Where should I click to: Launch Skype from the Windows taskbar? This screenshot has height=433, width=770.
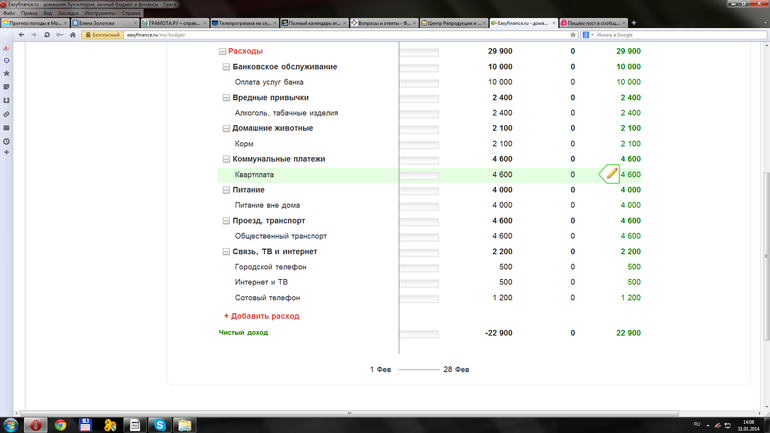(160, 425)
